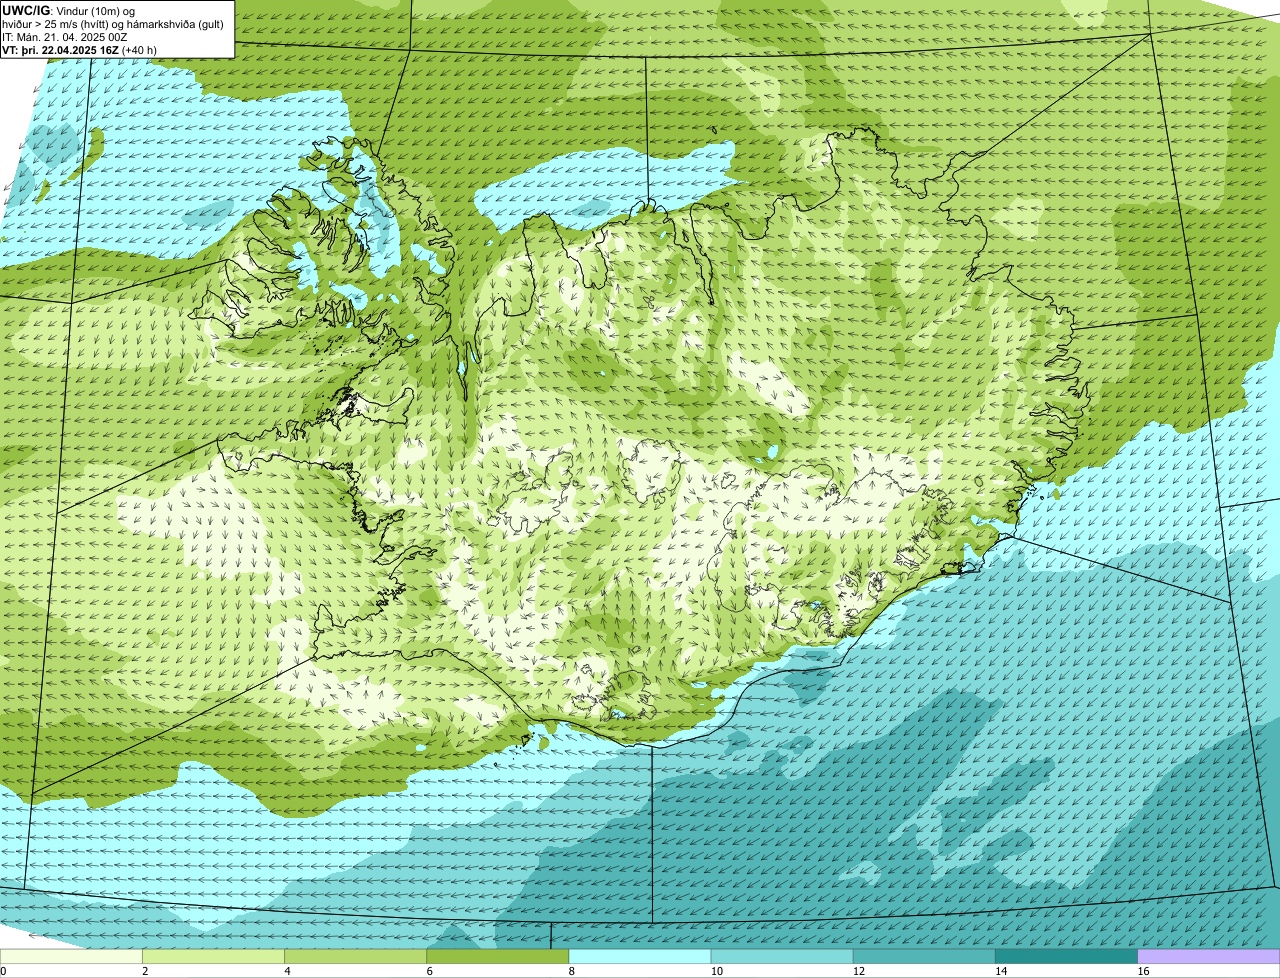Click the legend label '2'
1280x978 pixels.
pyautogui.click(x=145, y=971)
